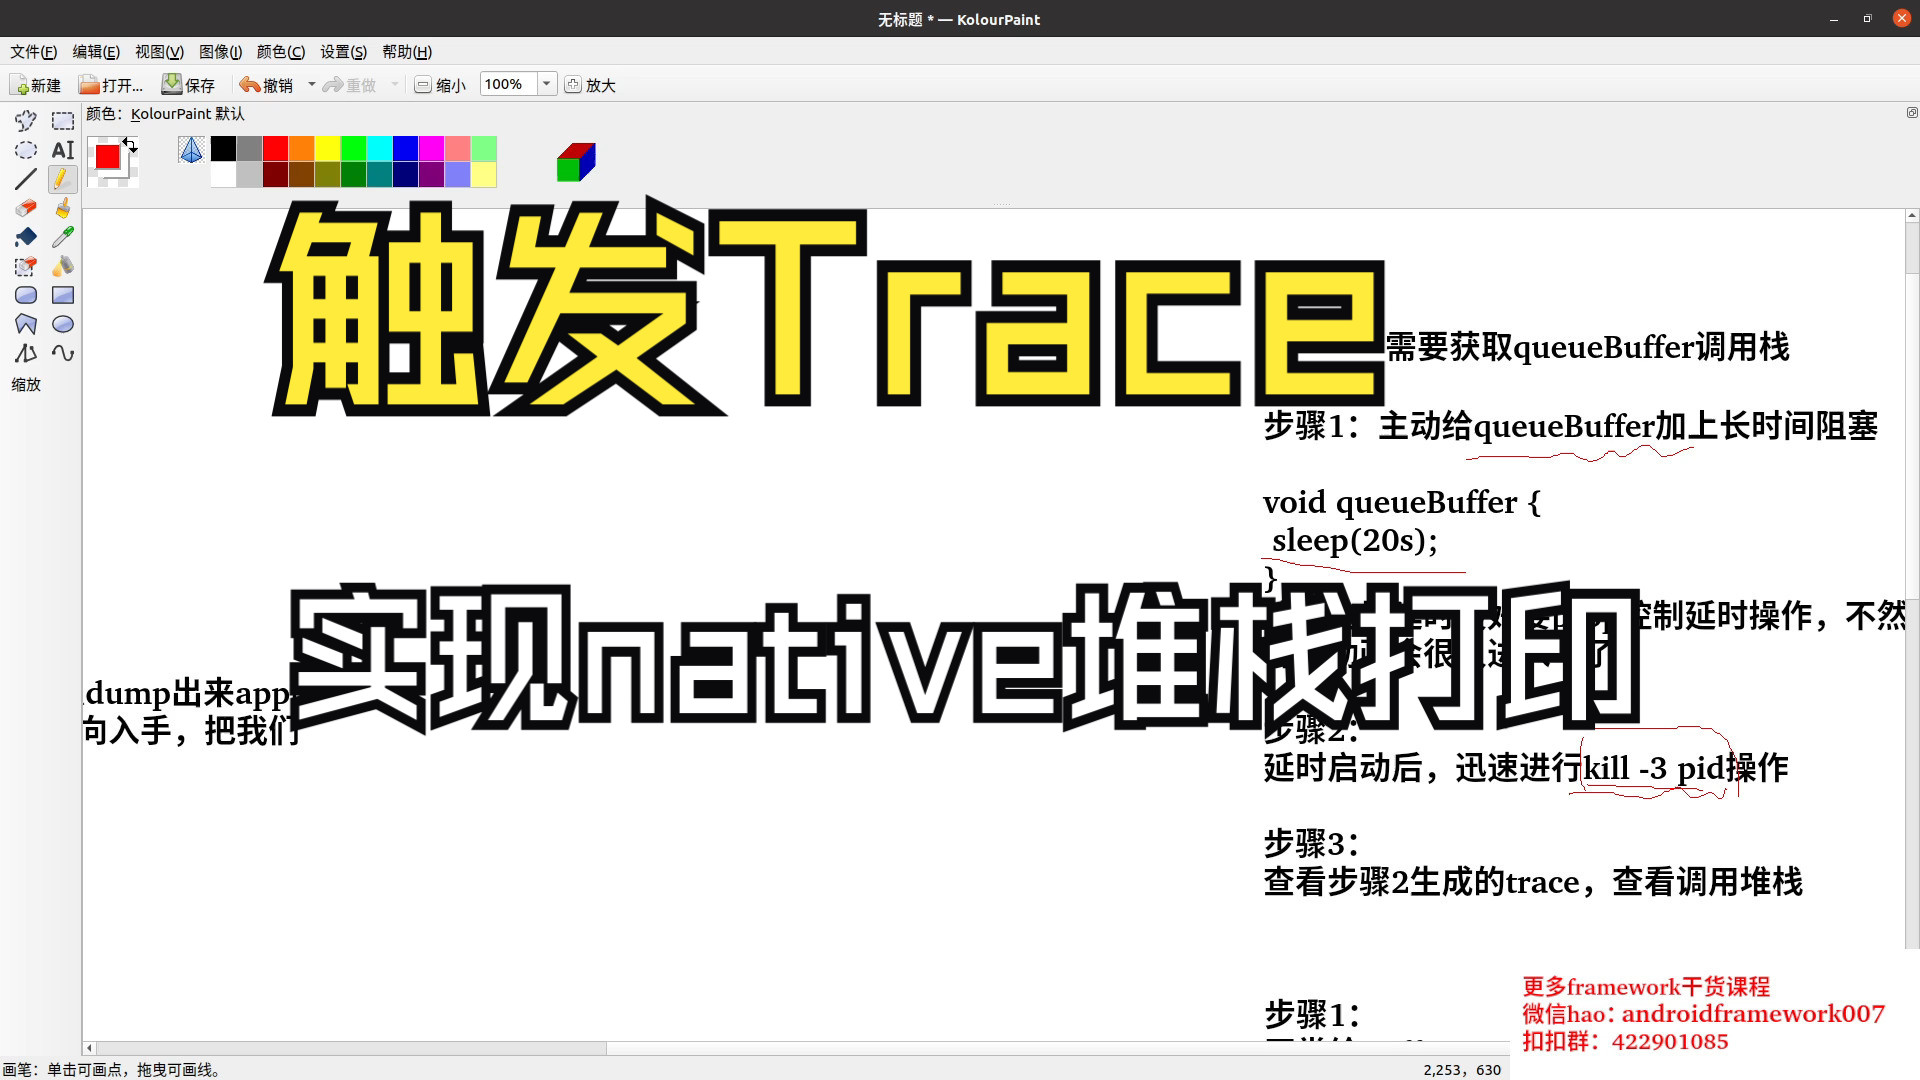The image size is (1920, 1080).
Task: Select the yellow swatch in the color palette
Action: pos(328,148)
